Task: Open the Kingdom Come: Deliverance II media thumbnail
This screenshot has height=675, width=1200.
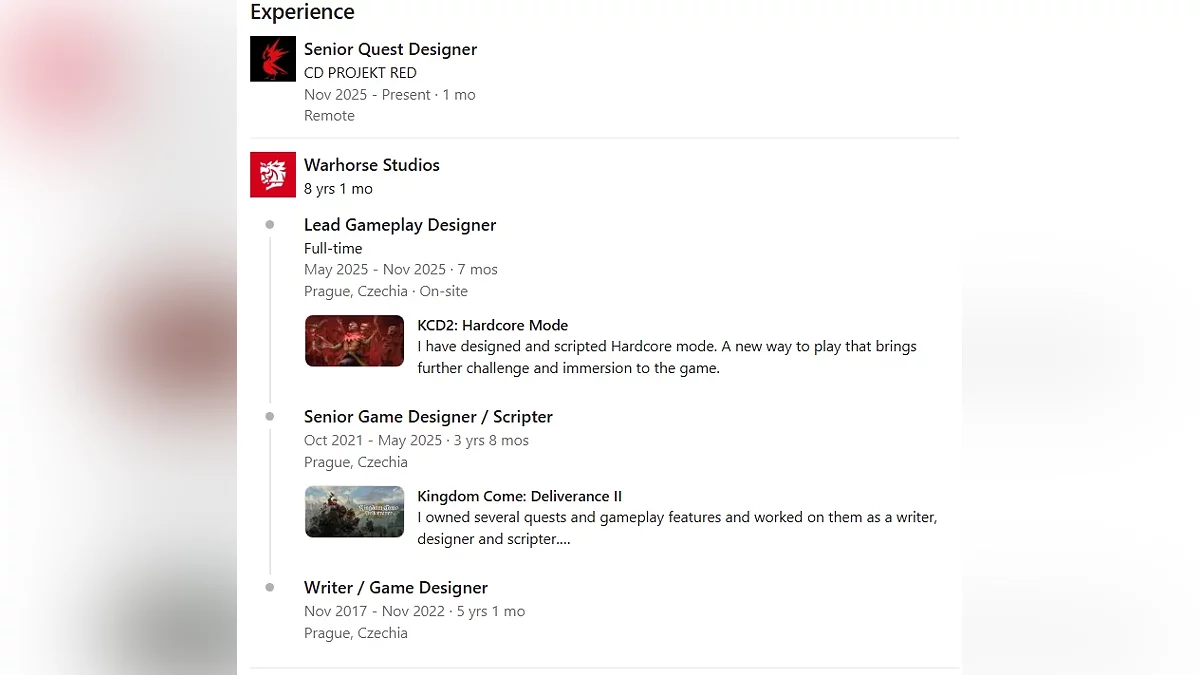Action: pos(354,512)
